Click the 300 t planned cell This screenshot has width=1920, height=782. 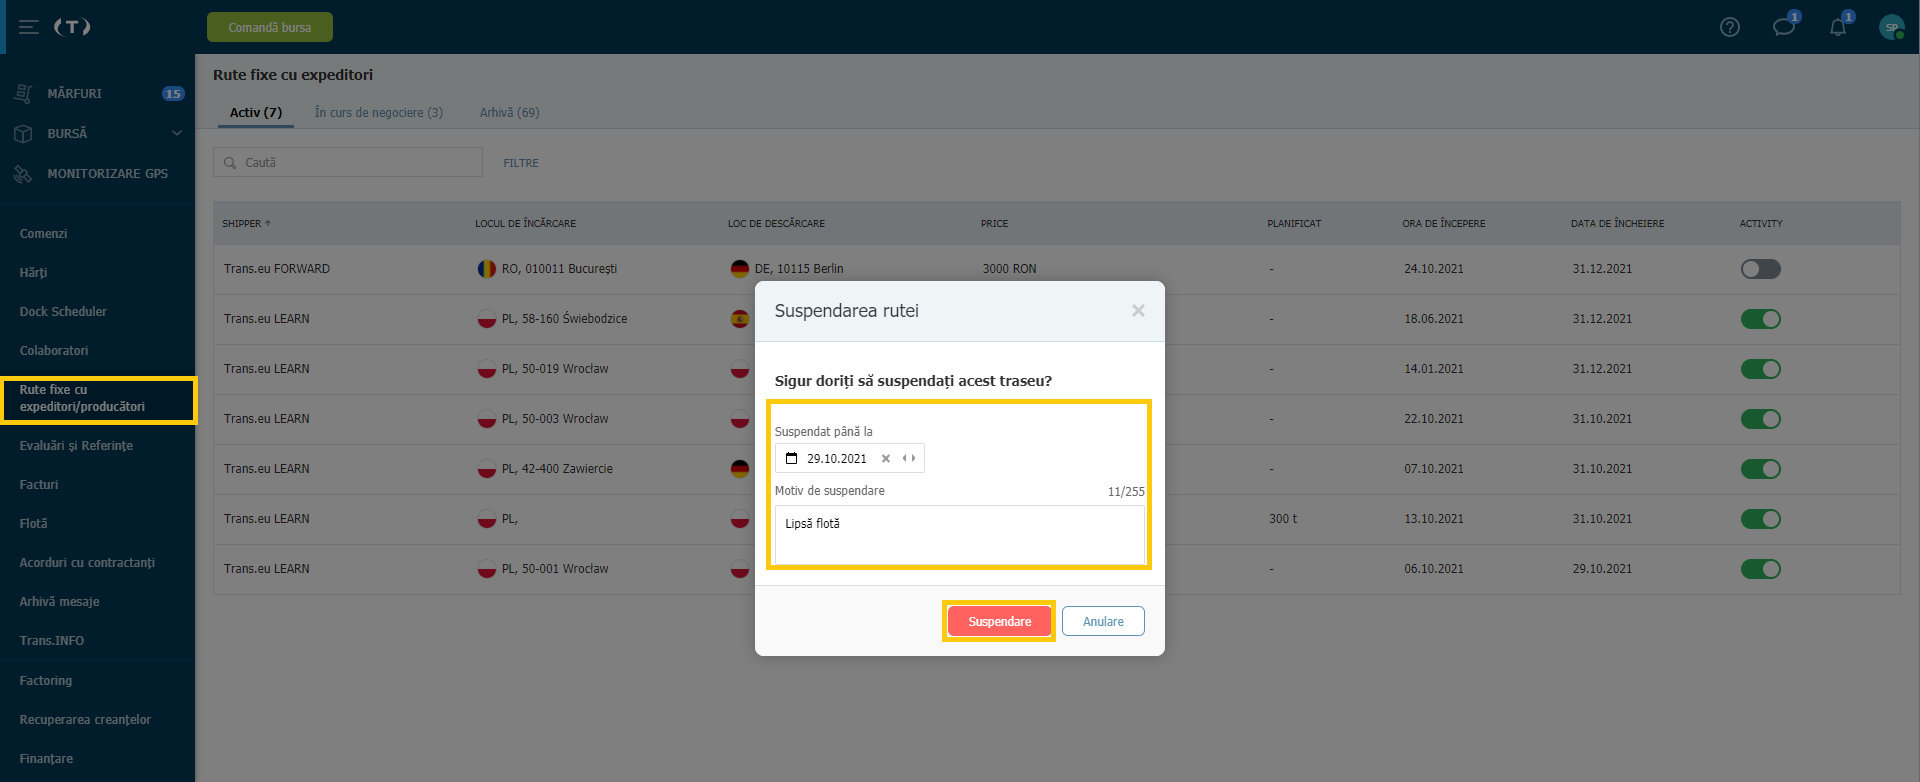click(x=1283, y=518)
